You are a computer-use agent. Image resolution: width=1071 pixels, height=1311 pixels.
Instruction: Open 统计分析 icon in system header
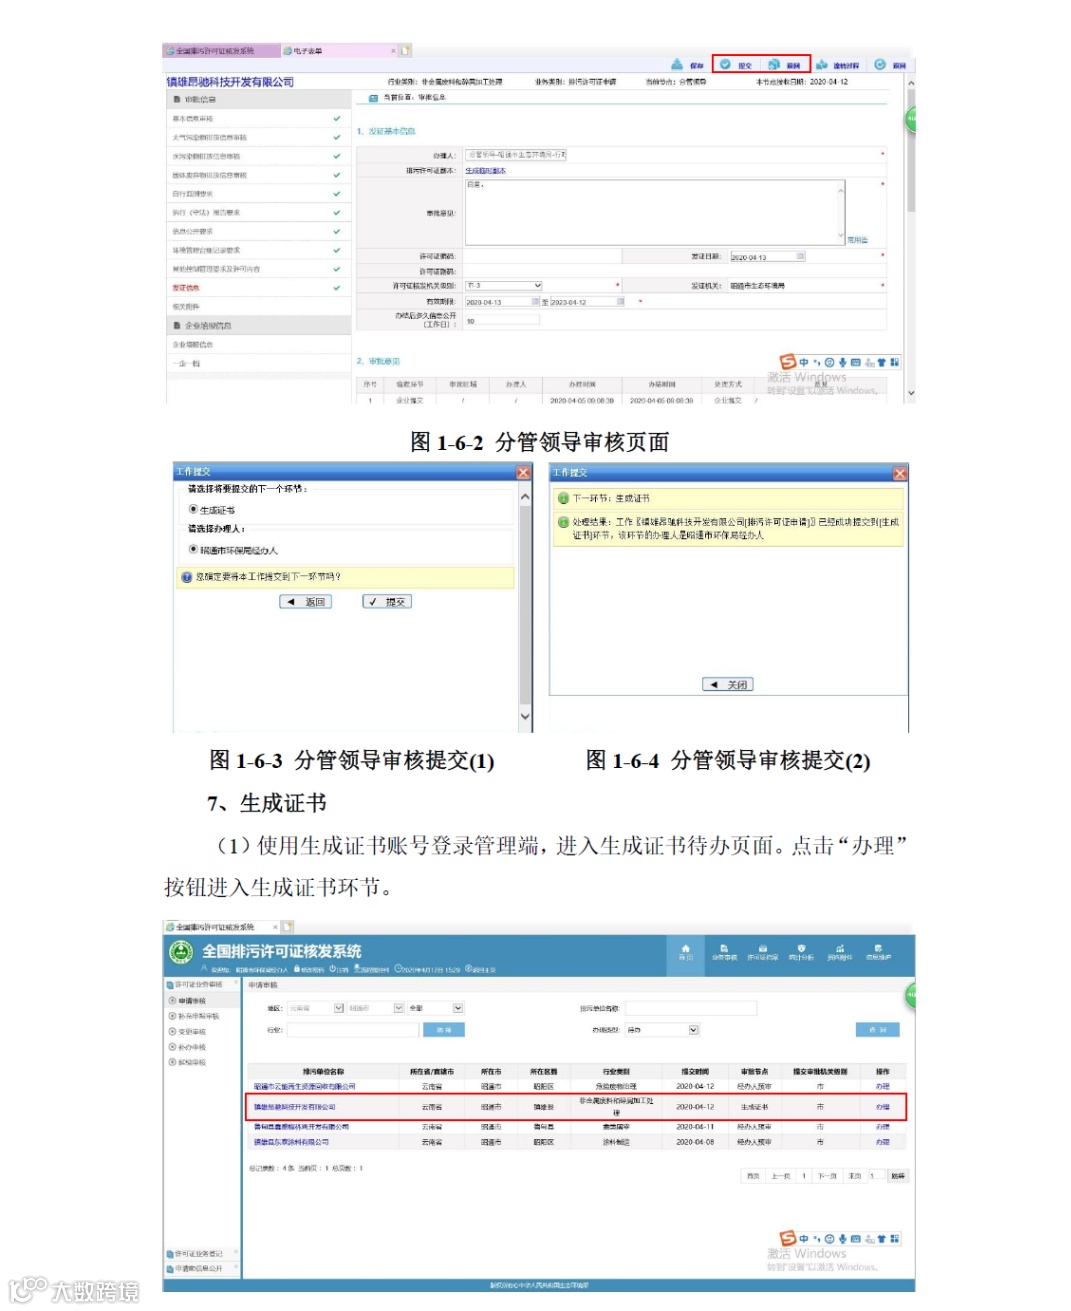[801, 953]
